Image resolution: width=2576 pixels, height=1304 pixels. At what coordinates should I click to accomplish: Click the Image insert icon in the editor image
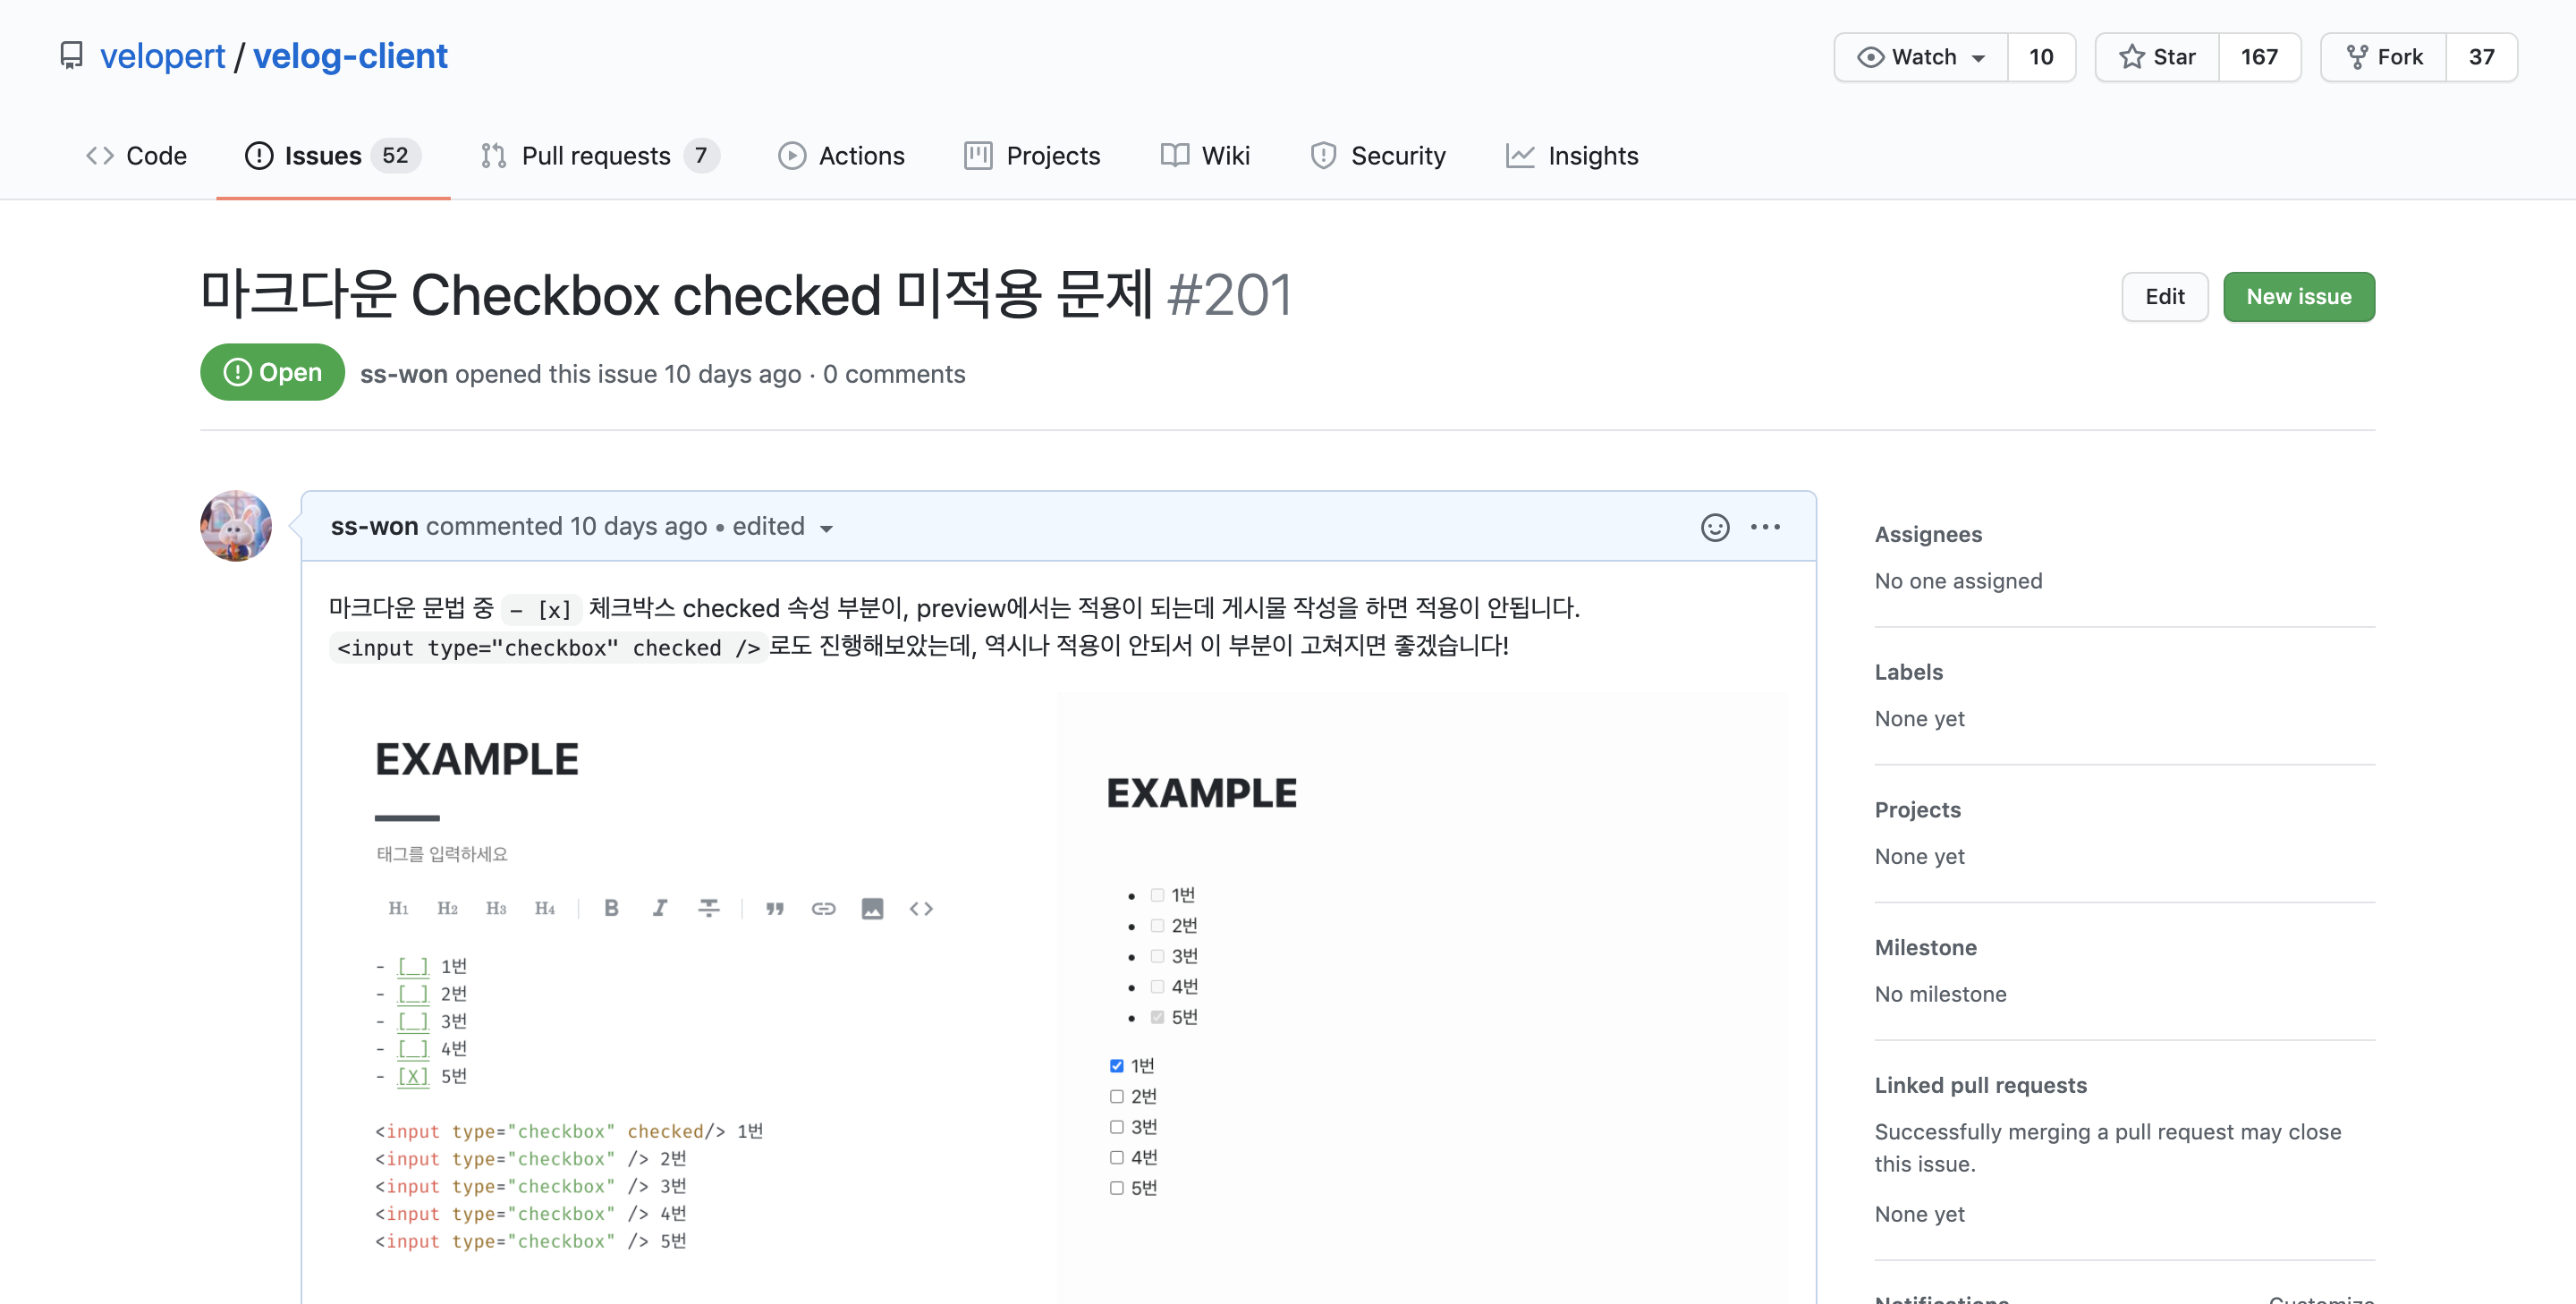click(872, 908)
